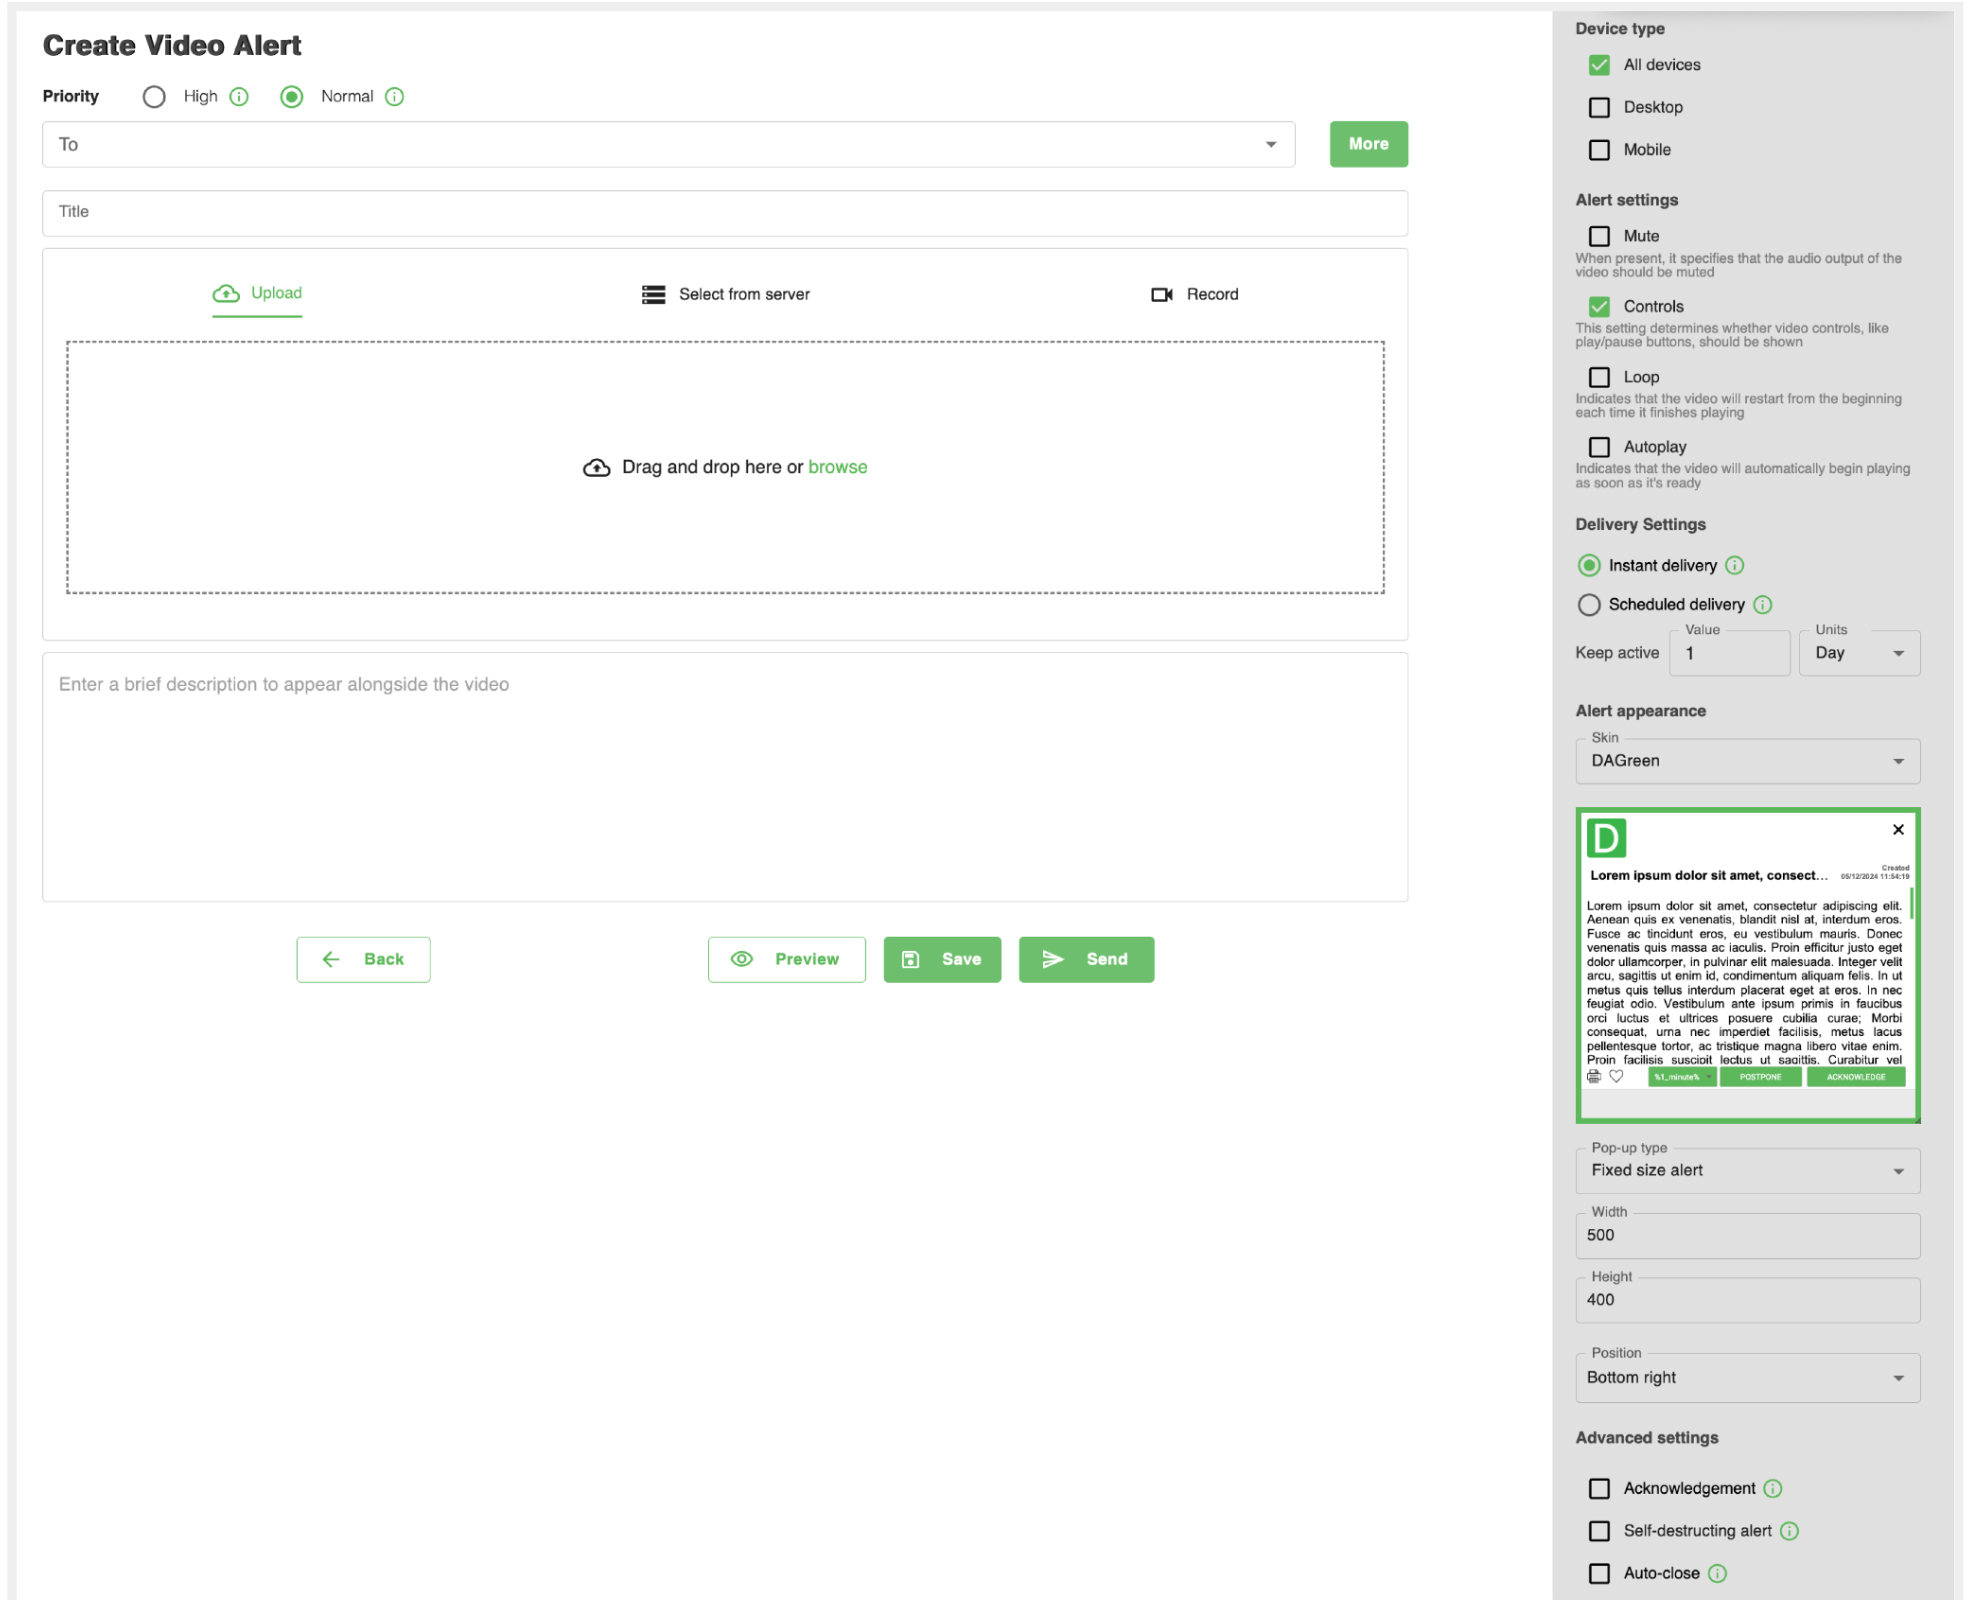This screenshot has height=1600, width=1968.
Task: Switch to the Record tab
Action: [1195, 295]
